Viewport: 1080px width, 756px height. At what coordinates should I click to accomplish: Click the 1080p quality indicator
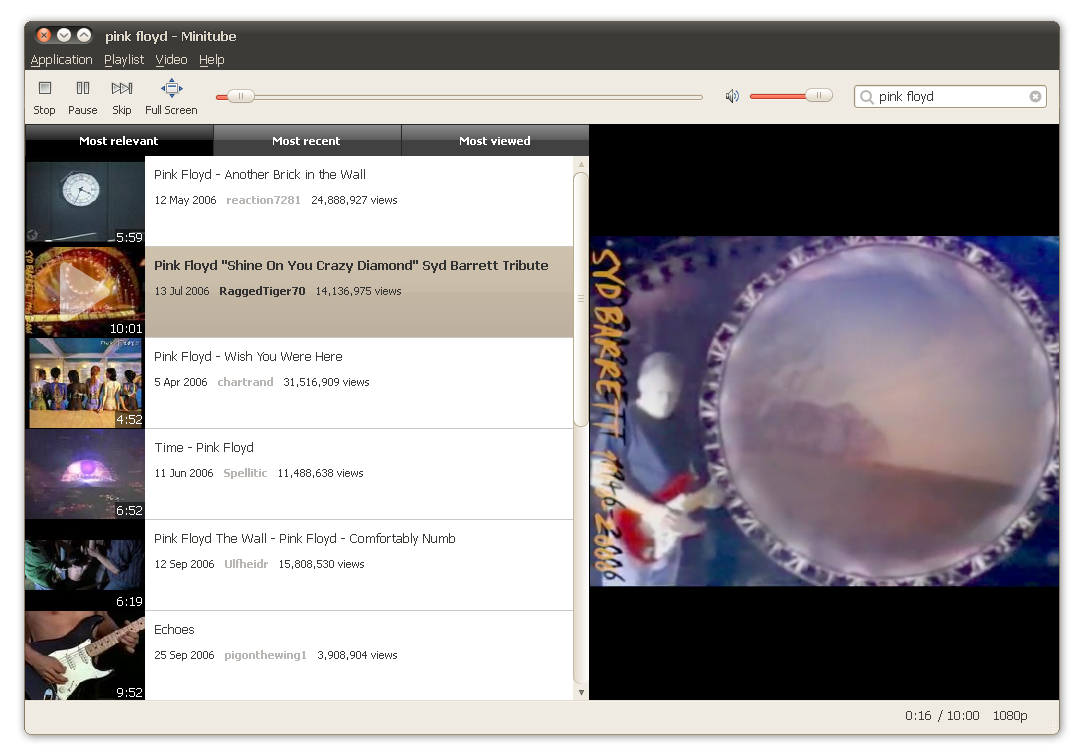click(x=1010, y=716)
